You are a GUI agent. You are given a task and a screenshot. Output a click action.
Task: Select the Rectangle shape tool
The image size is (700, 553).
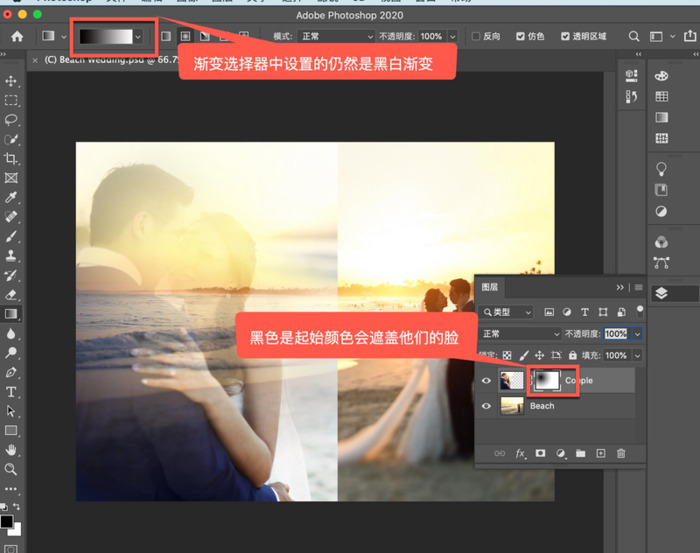coord(11,430)
